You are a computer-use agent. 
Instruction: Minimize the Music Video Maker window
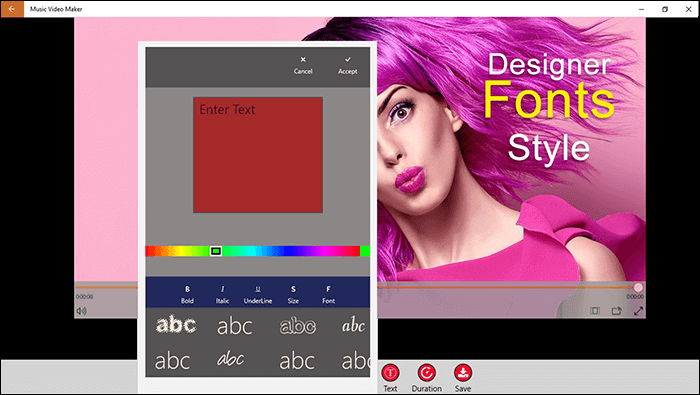[x=642, y=9]
